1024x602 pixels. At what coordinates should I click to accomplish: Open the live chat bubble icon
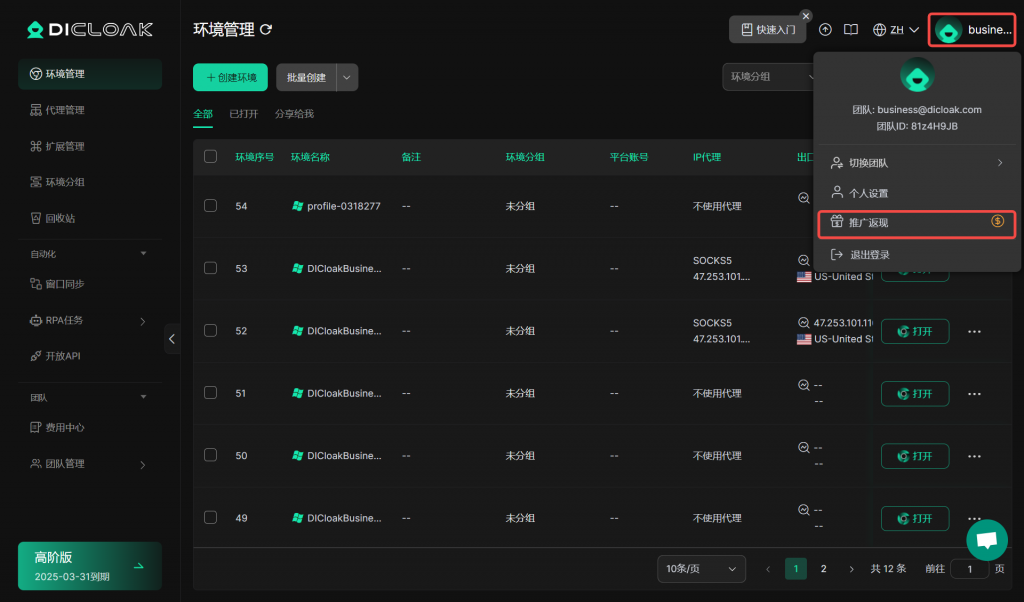(x=986, y=540)
